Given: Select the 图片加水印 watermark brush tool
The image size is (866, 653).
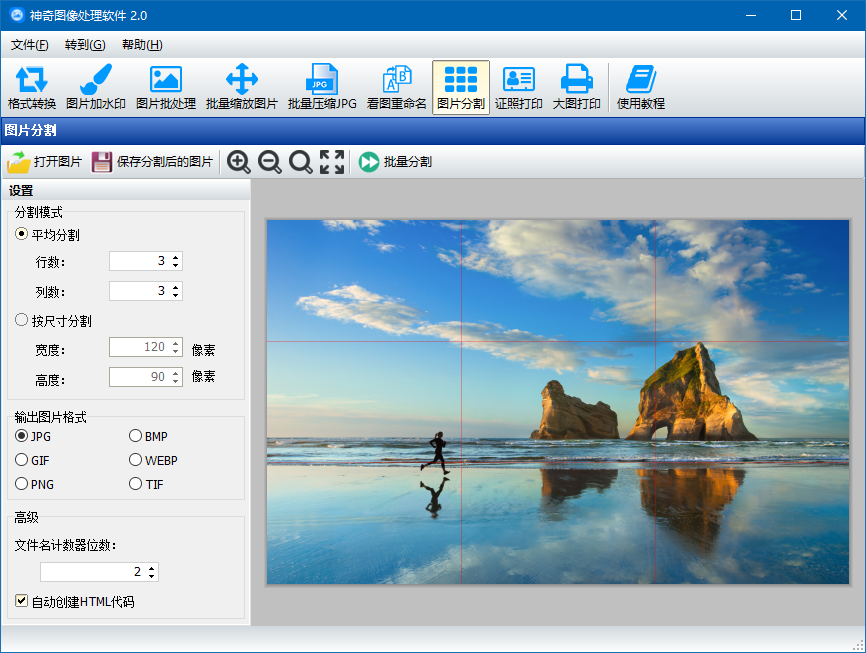Looking at the screenshot, I should pyautogui.click(x=96, y=87).
